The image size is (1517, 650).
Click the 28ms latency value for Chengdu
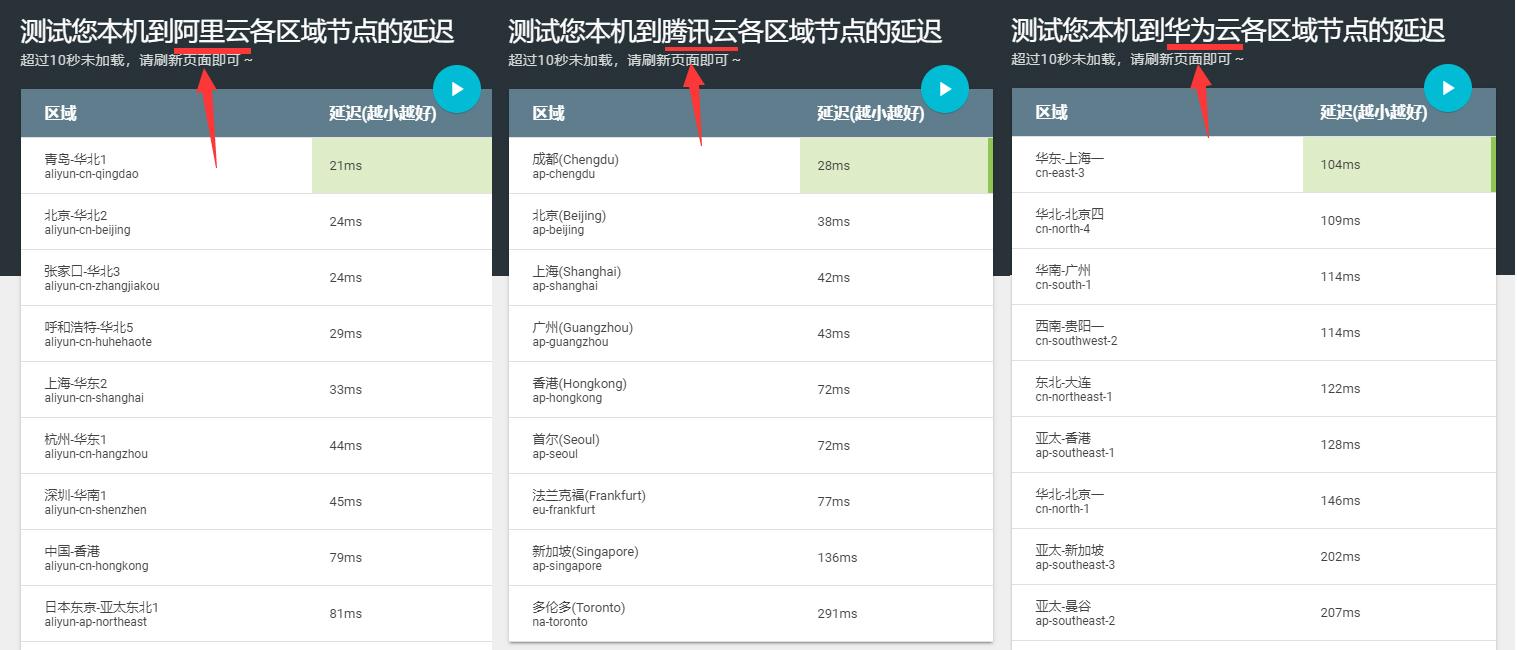pyautogui.click(x=833, y=166)
